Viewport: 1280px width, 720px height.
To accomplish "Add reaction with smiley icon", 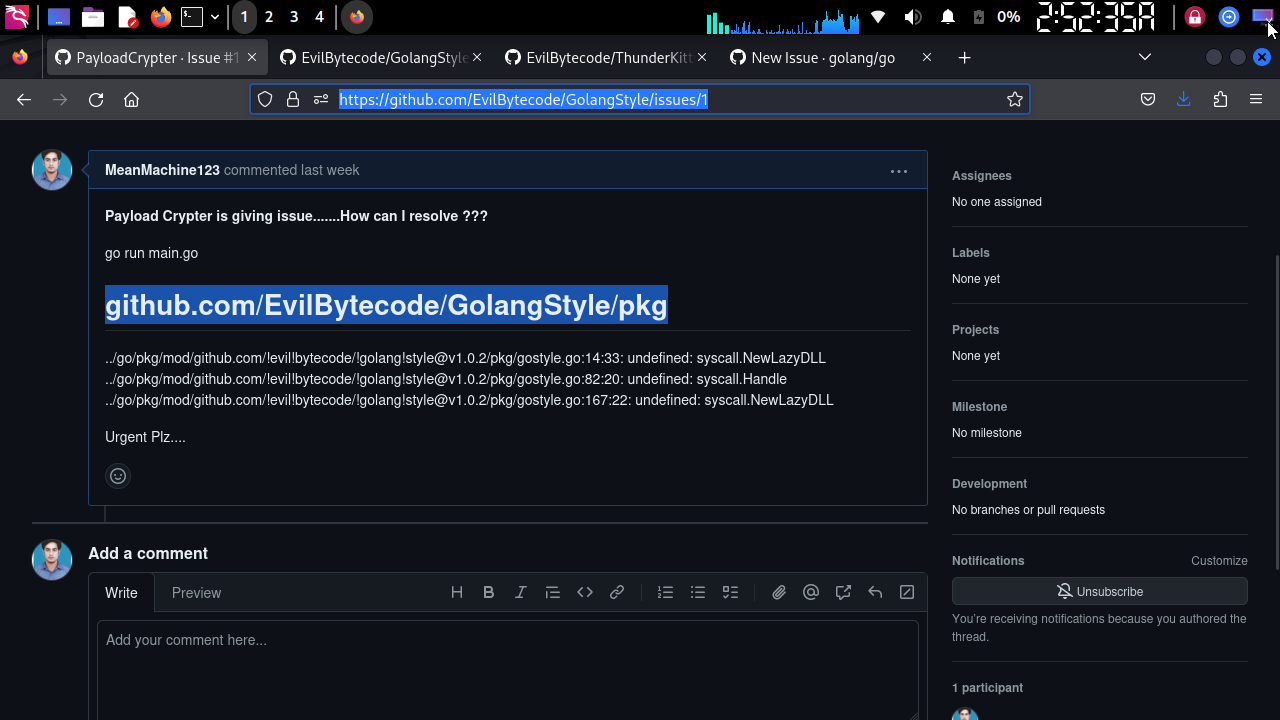I will 118,476.
